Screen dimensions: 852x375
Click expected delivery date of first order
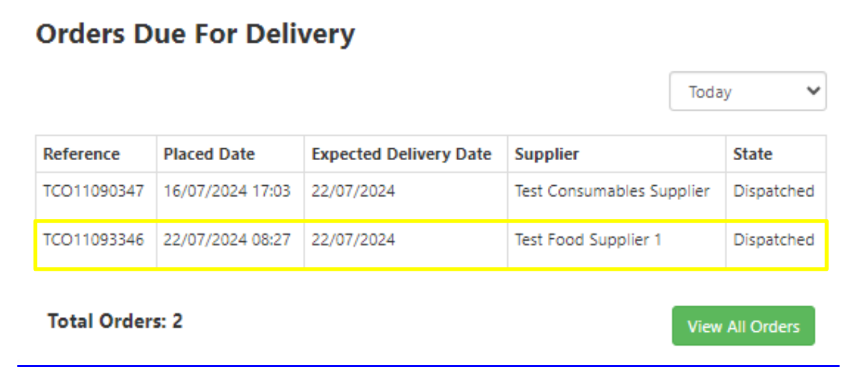click(x=353, y=191)
